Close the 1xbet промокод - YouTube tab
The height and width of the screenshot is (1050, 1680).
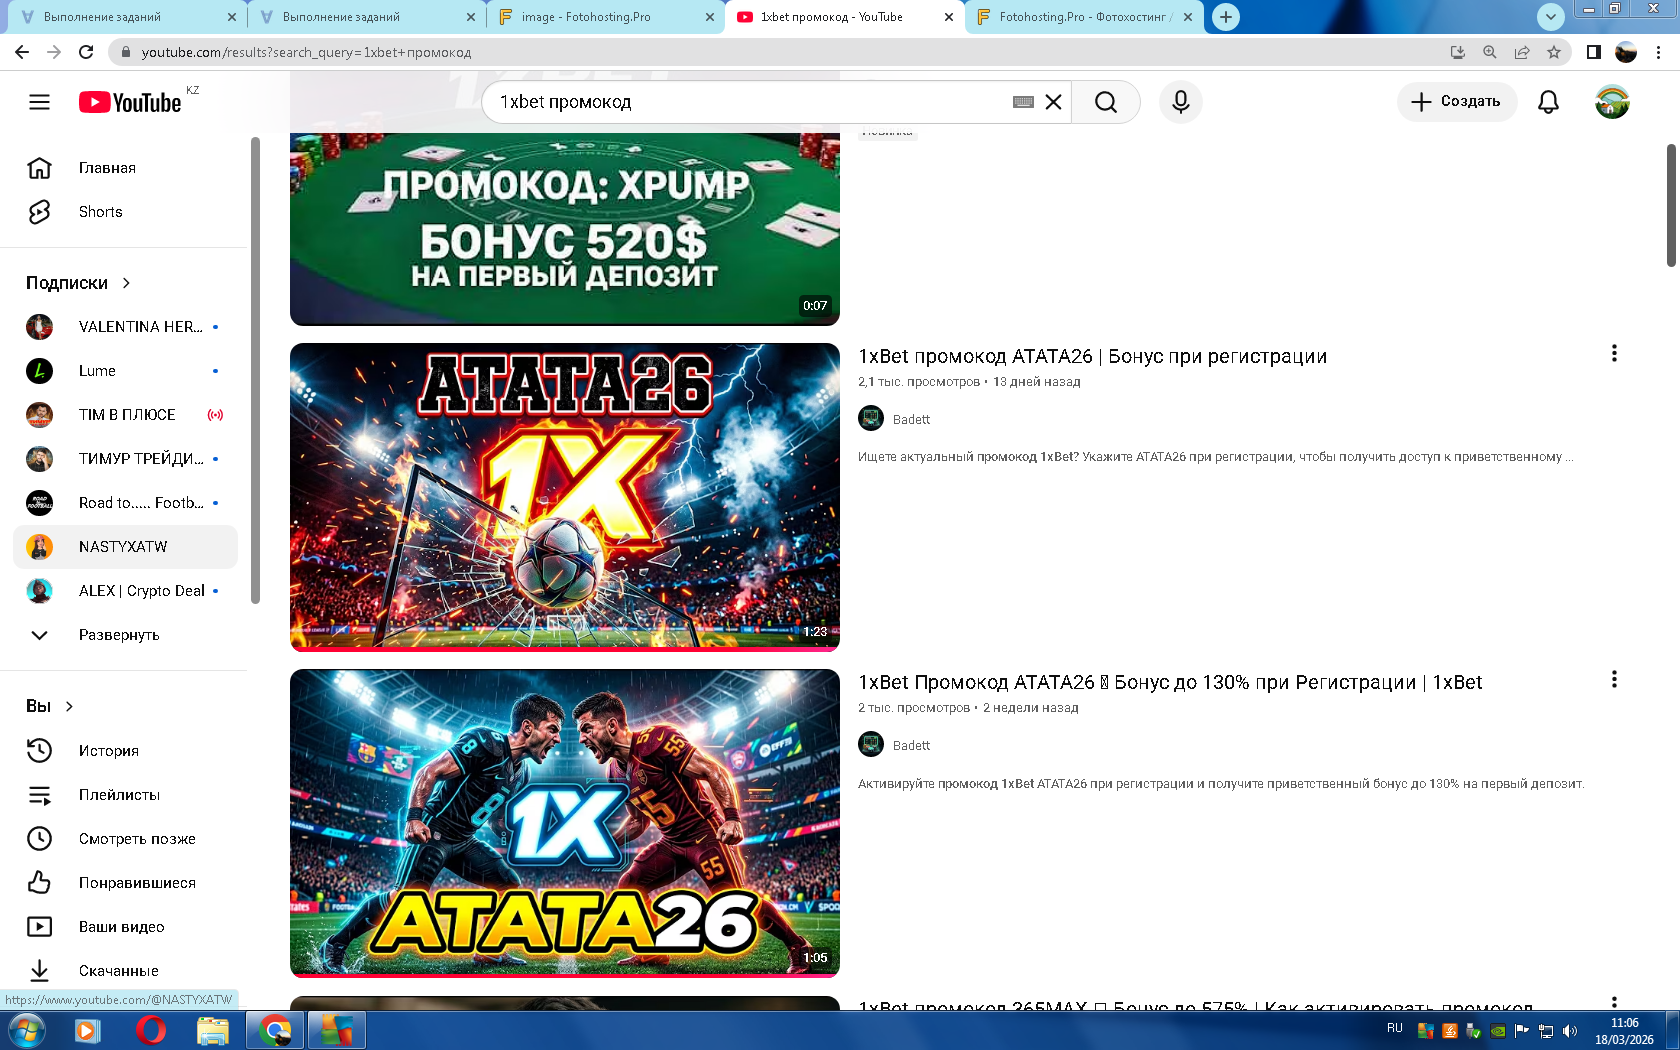tap(949, 17)
